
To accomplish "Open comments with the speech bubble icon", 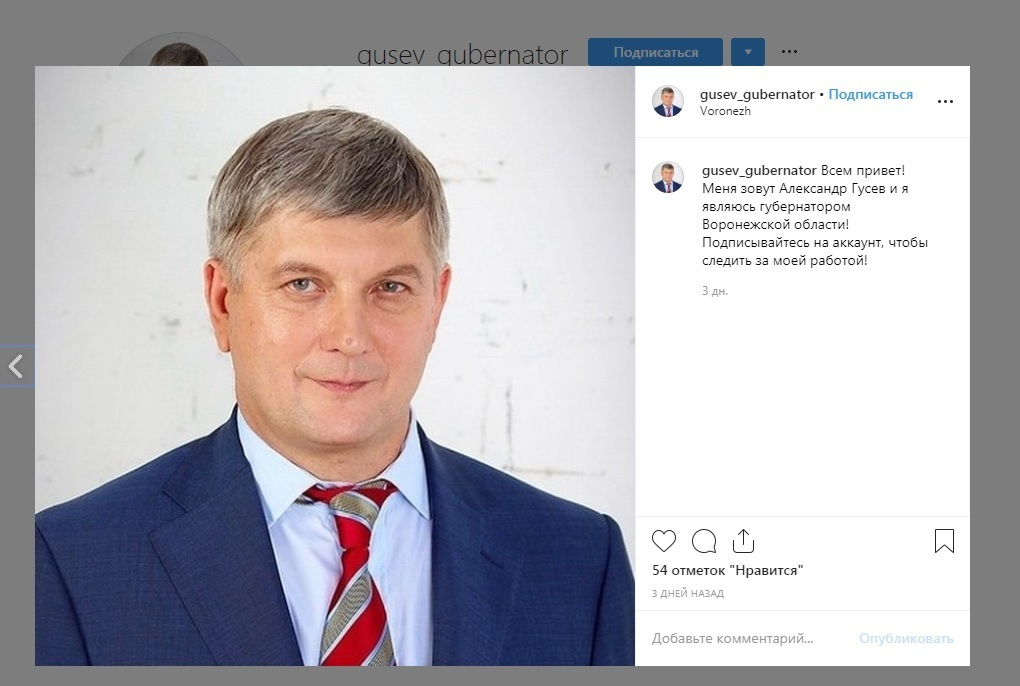I will tap(704, 541).
